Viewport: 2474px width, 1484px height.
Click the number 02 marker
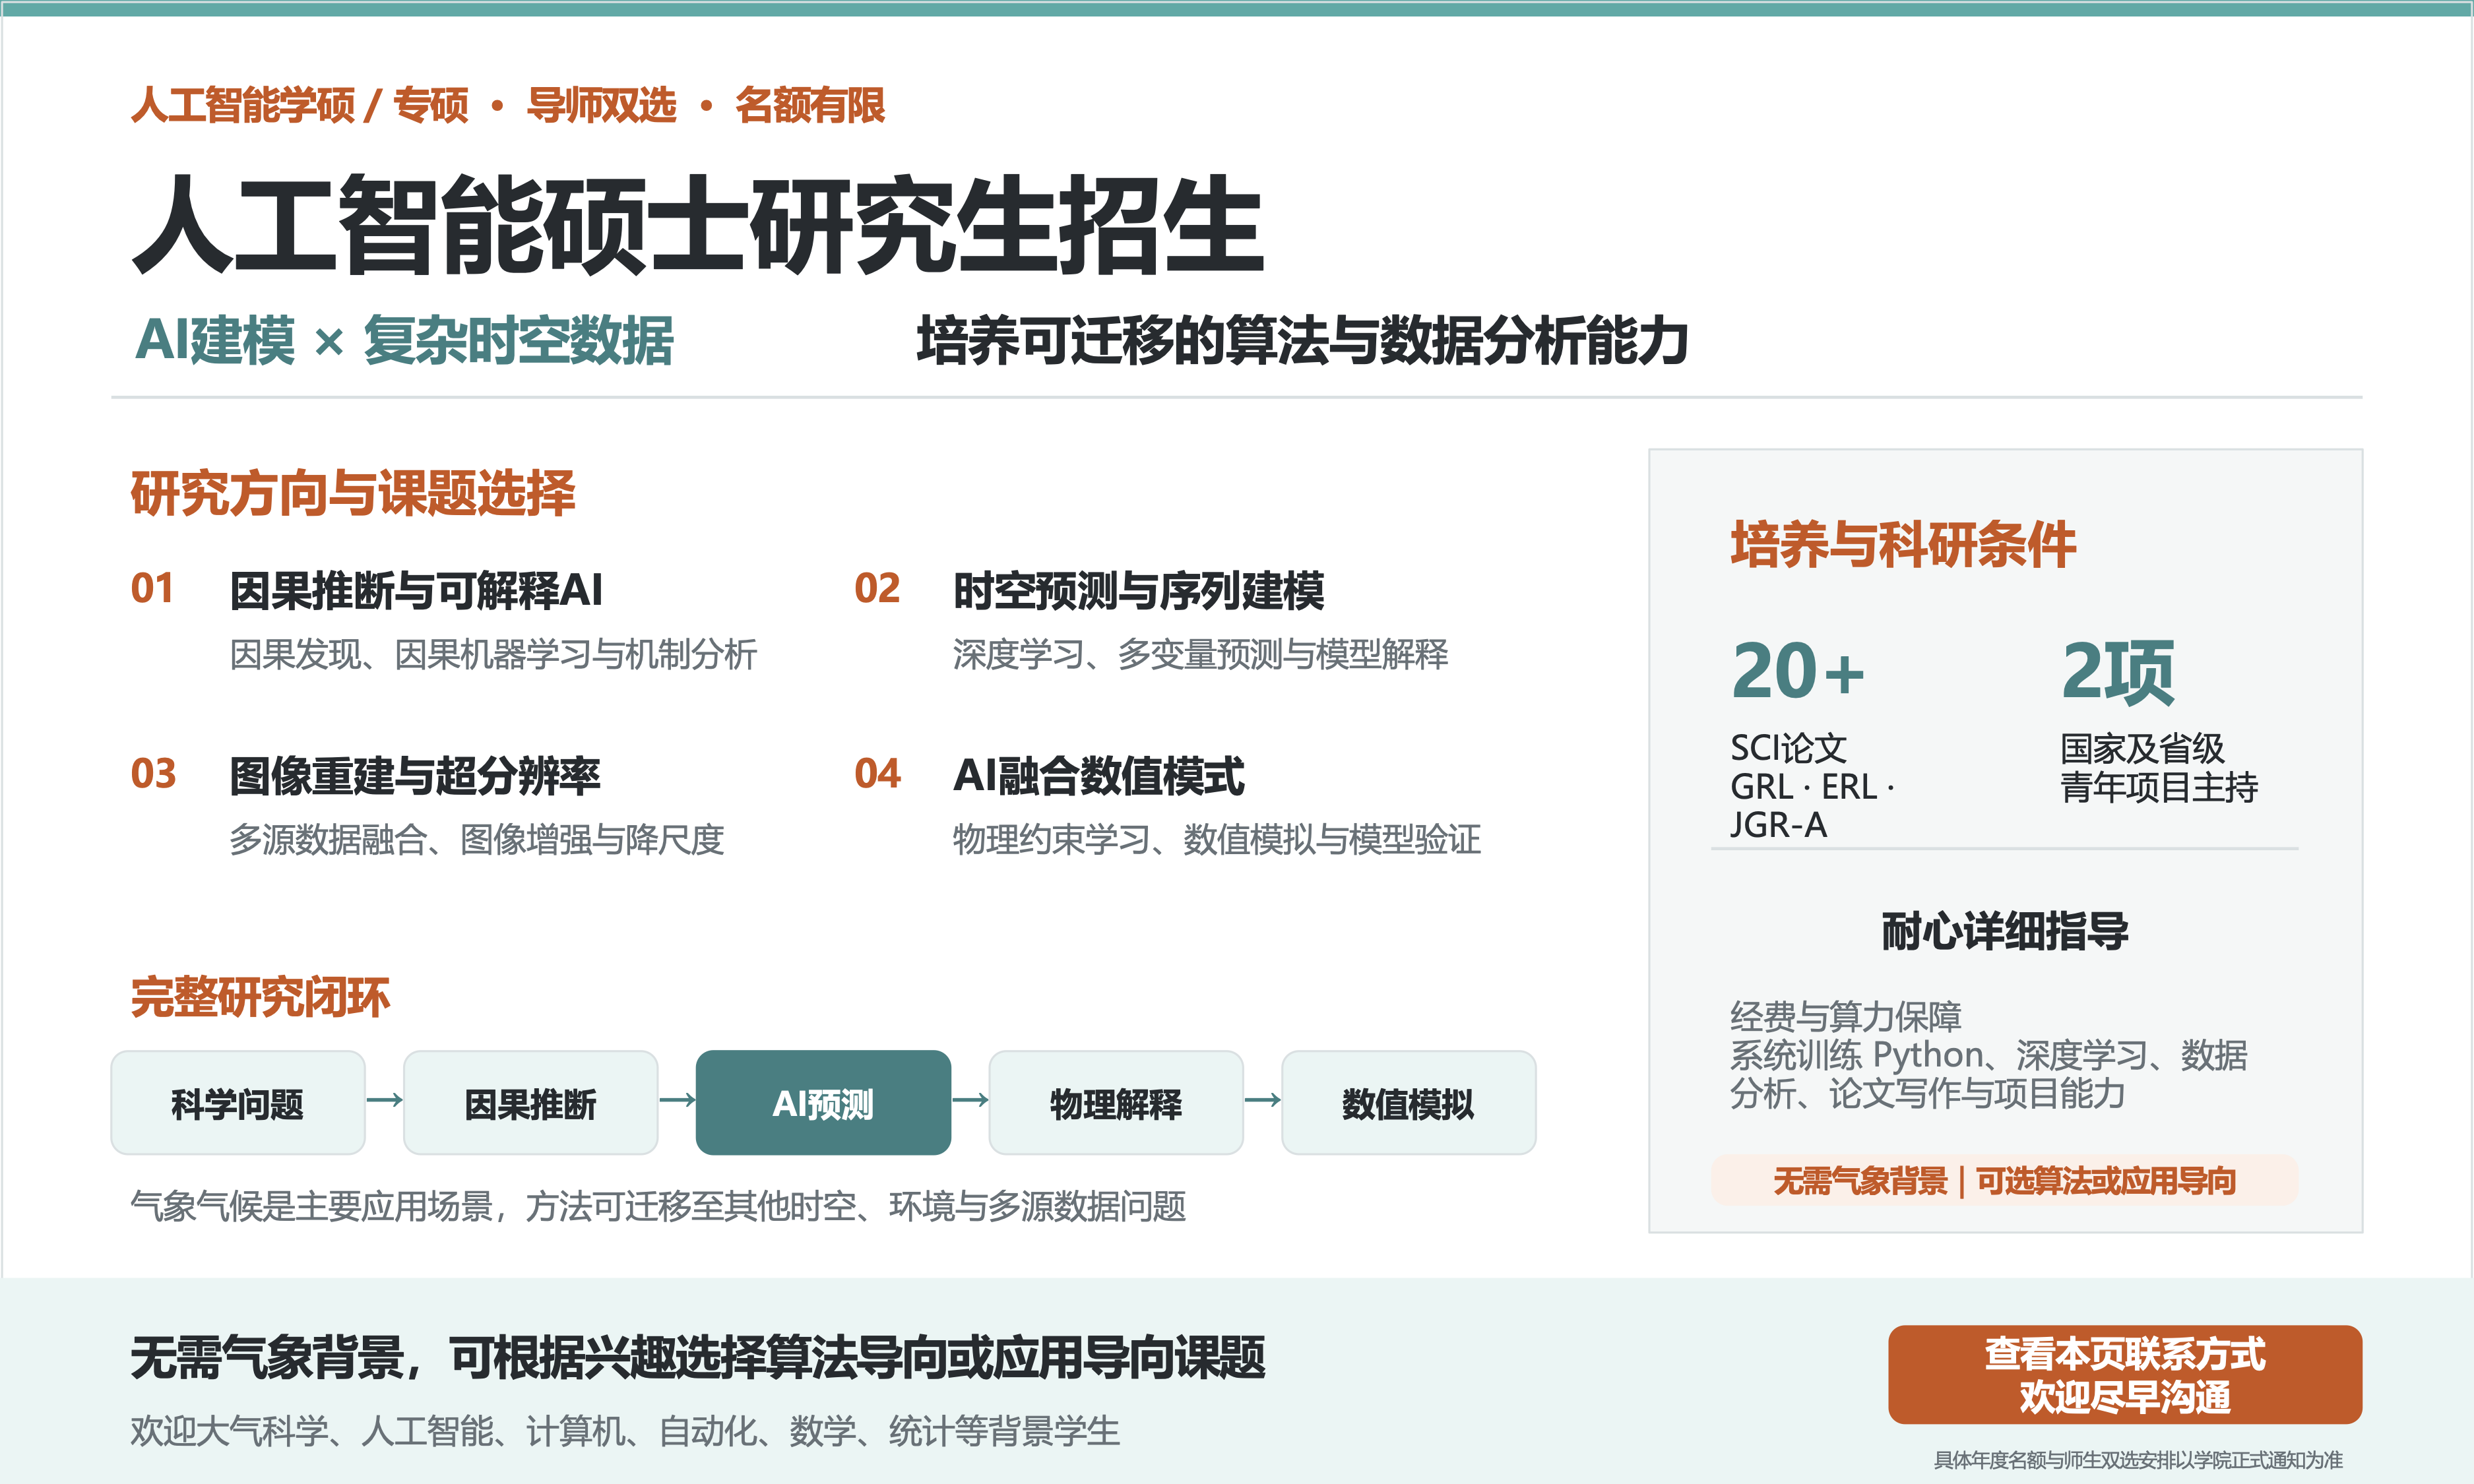(877, 588)
